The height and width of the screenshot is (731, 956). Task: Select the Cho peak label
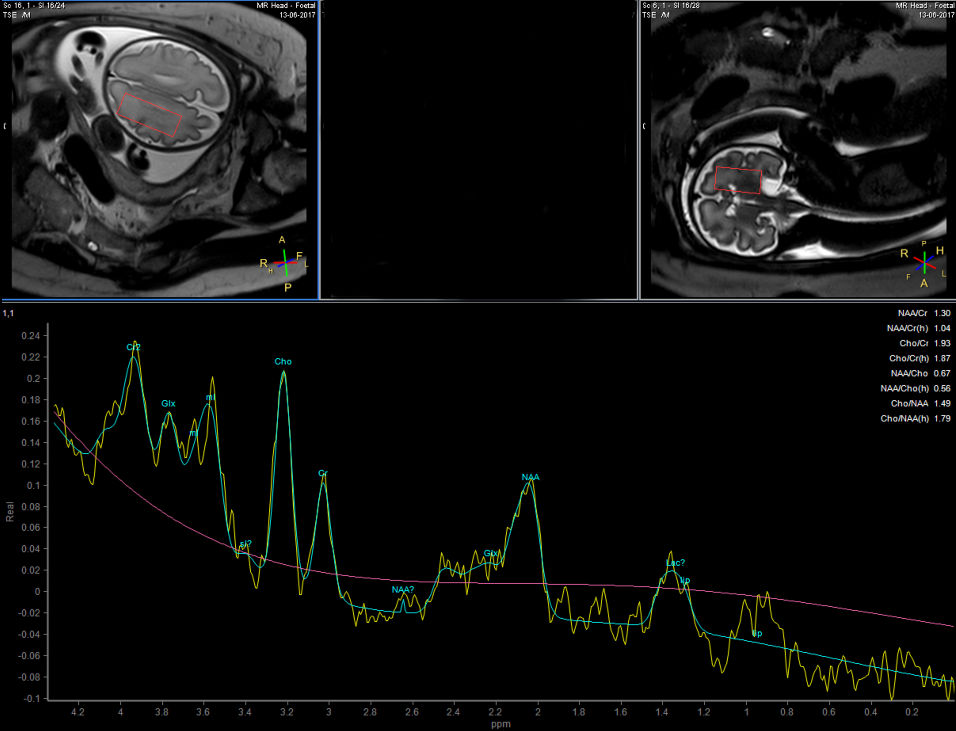[x=283, y=361]
